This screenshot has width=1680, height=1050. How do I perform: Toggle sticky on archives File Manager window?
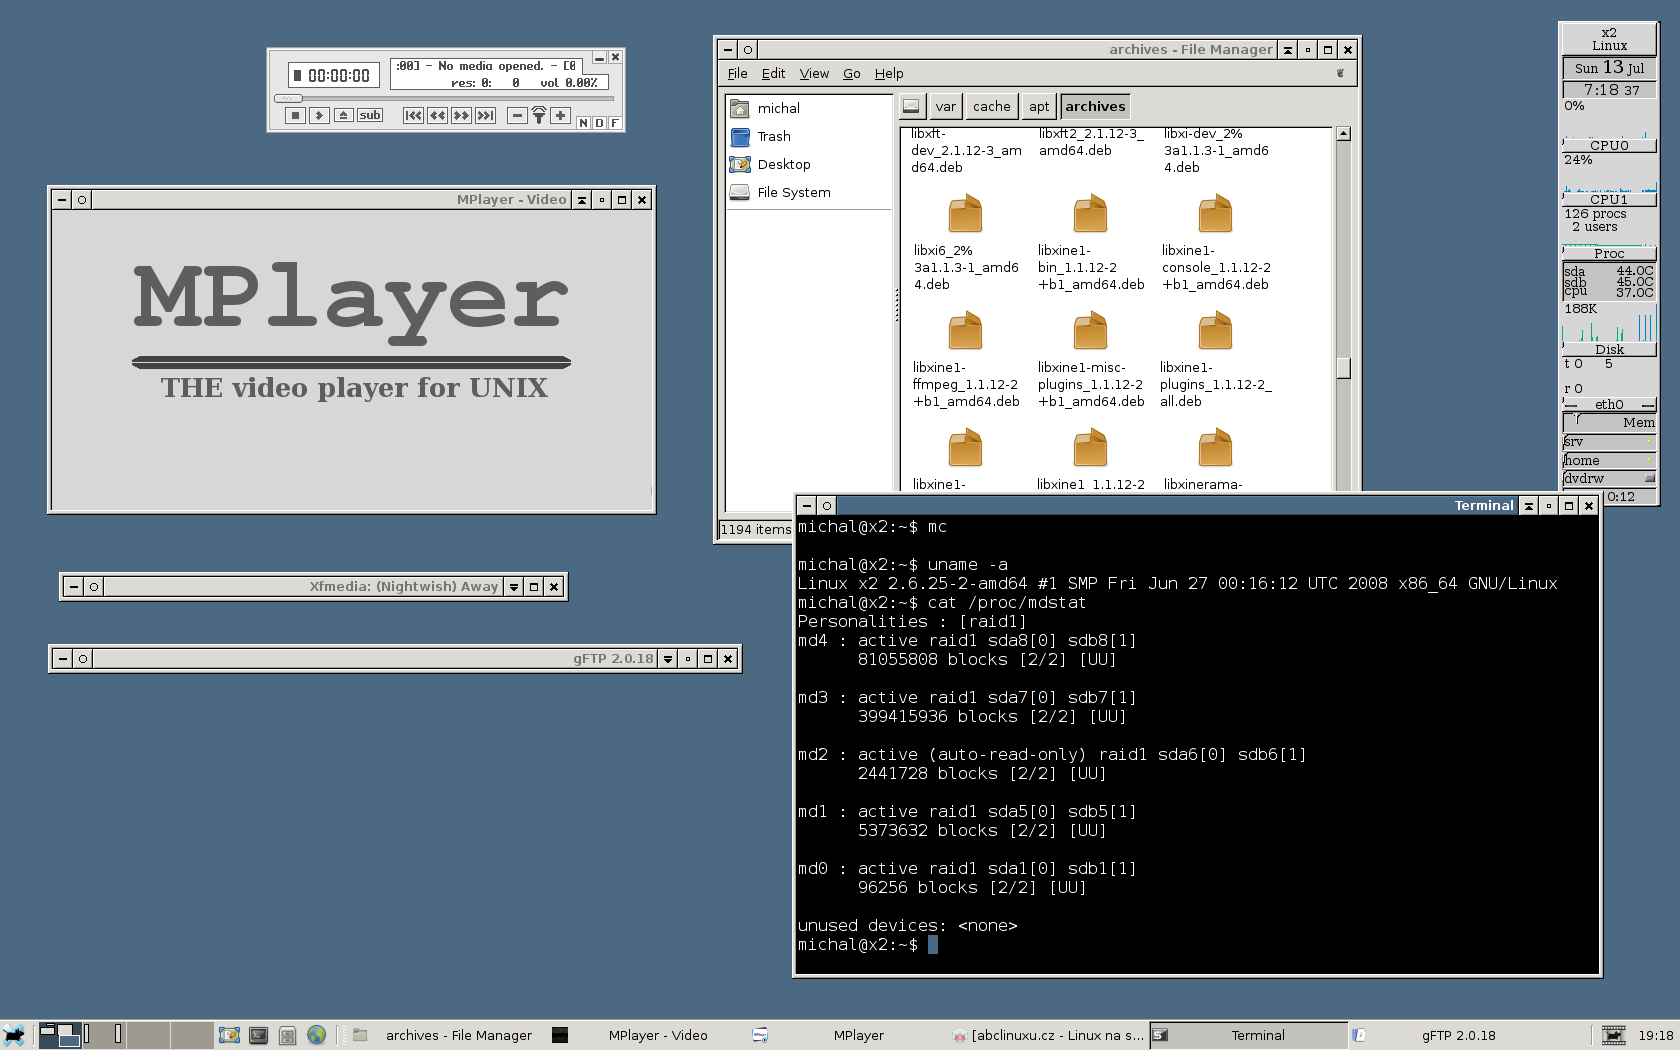(x=748, y=50)
